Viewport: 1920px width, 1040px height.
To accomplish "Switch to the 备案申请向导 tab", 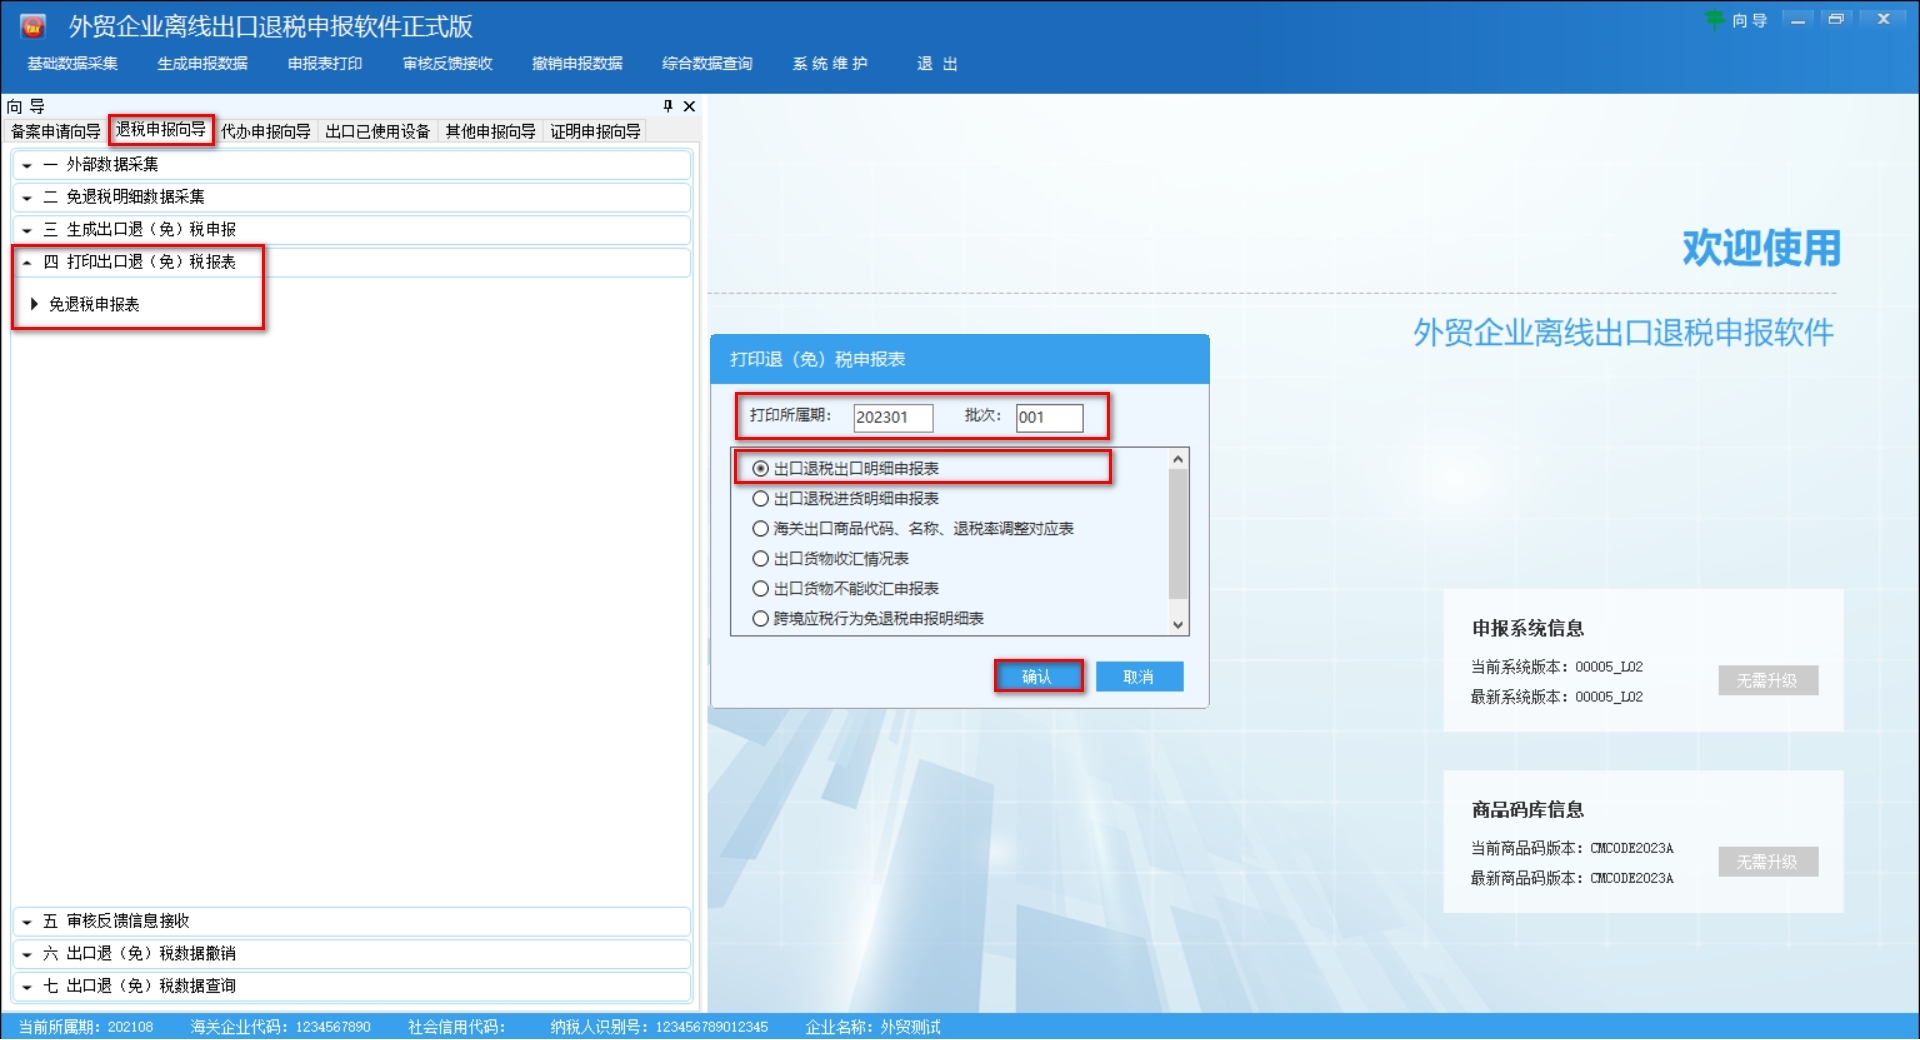I will point(55,130).
